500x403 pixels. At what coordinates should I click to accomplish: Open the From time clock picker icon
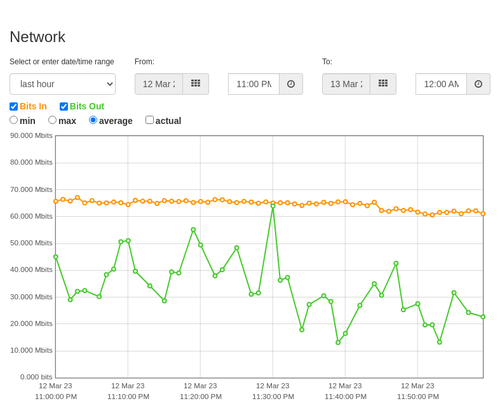coord(291,84)
